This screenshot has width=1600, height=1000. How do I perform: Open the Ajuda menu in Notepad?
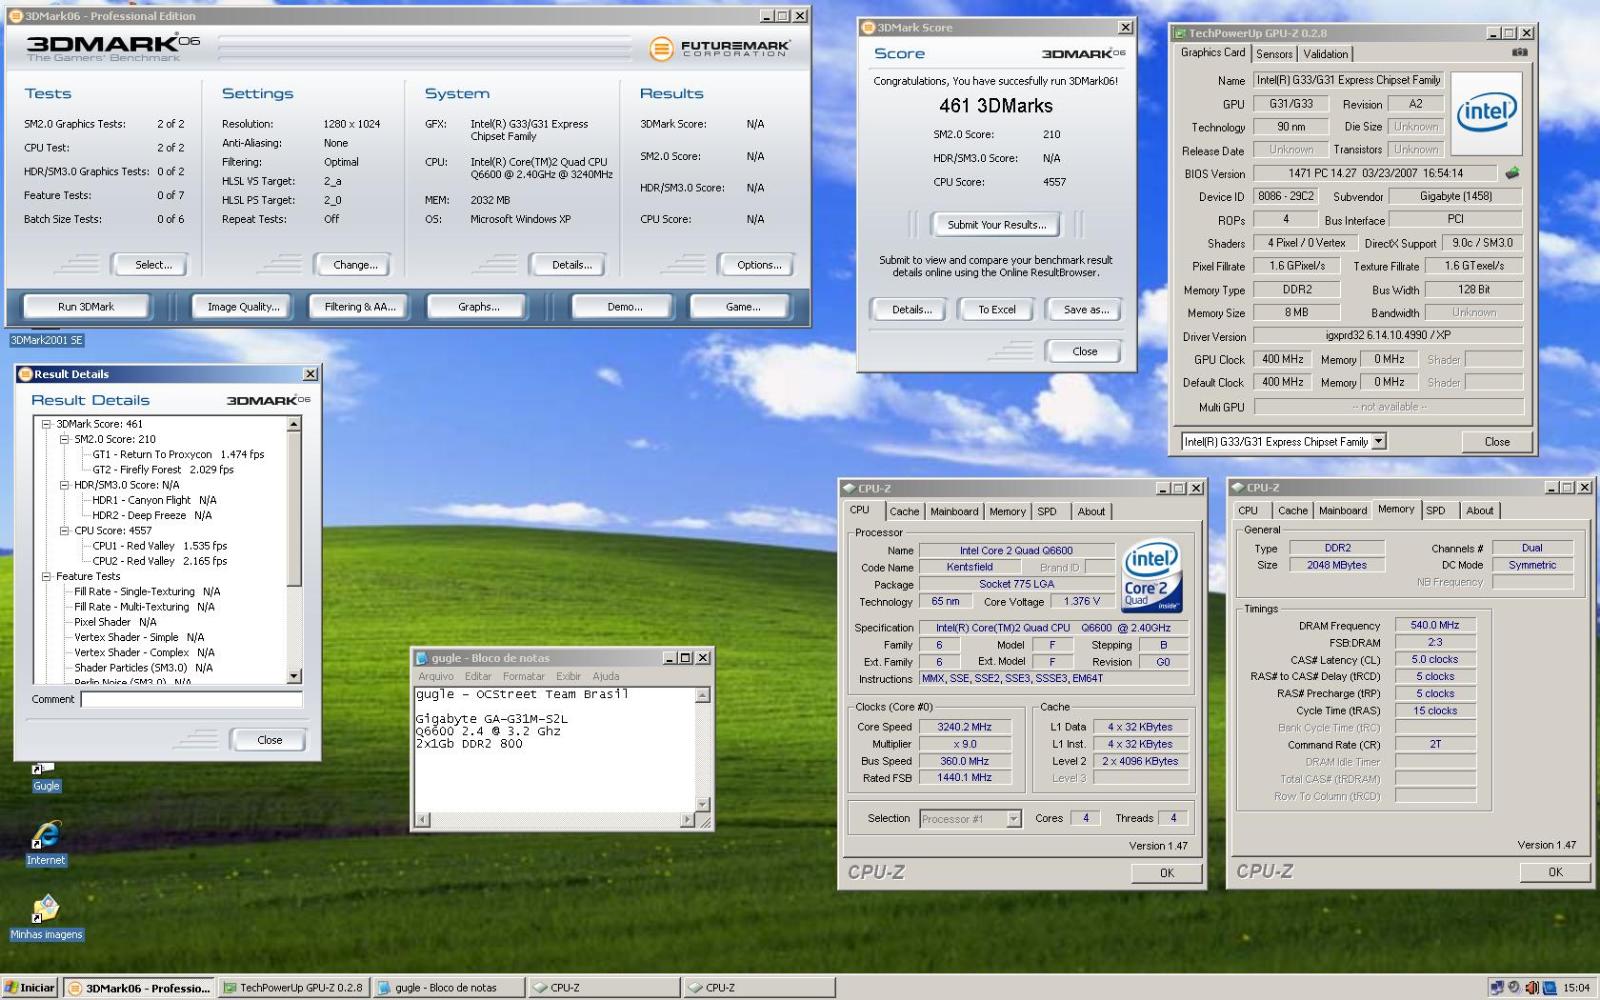605,676
